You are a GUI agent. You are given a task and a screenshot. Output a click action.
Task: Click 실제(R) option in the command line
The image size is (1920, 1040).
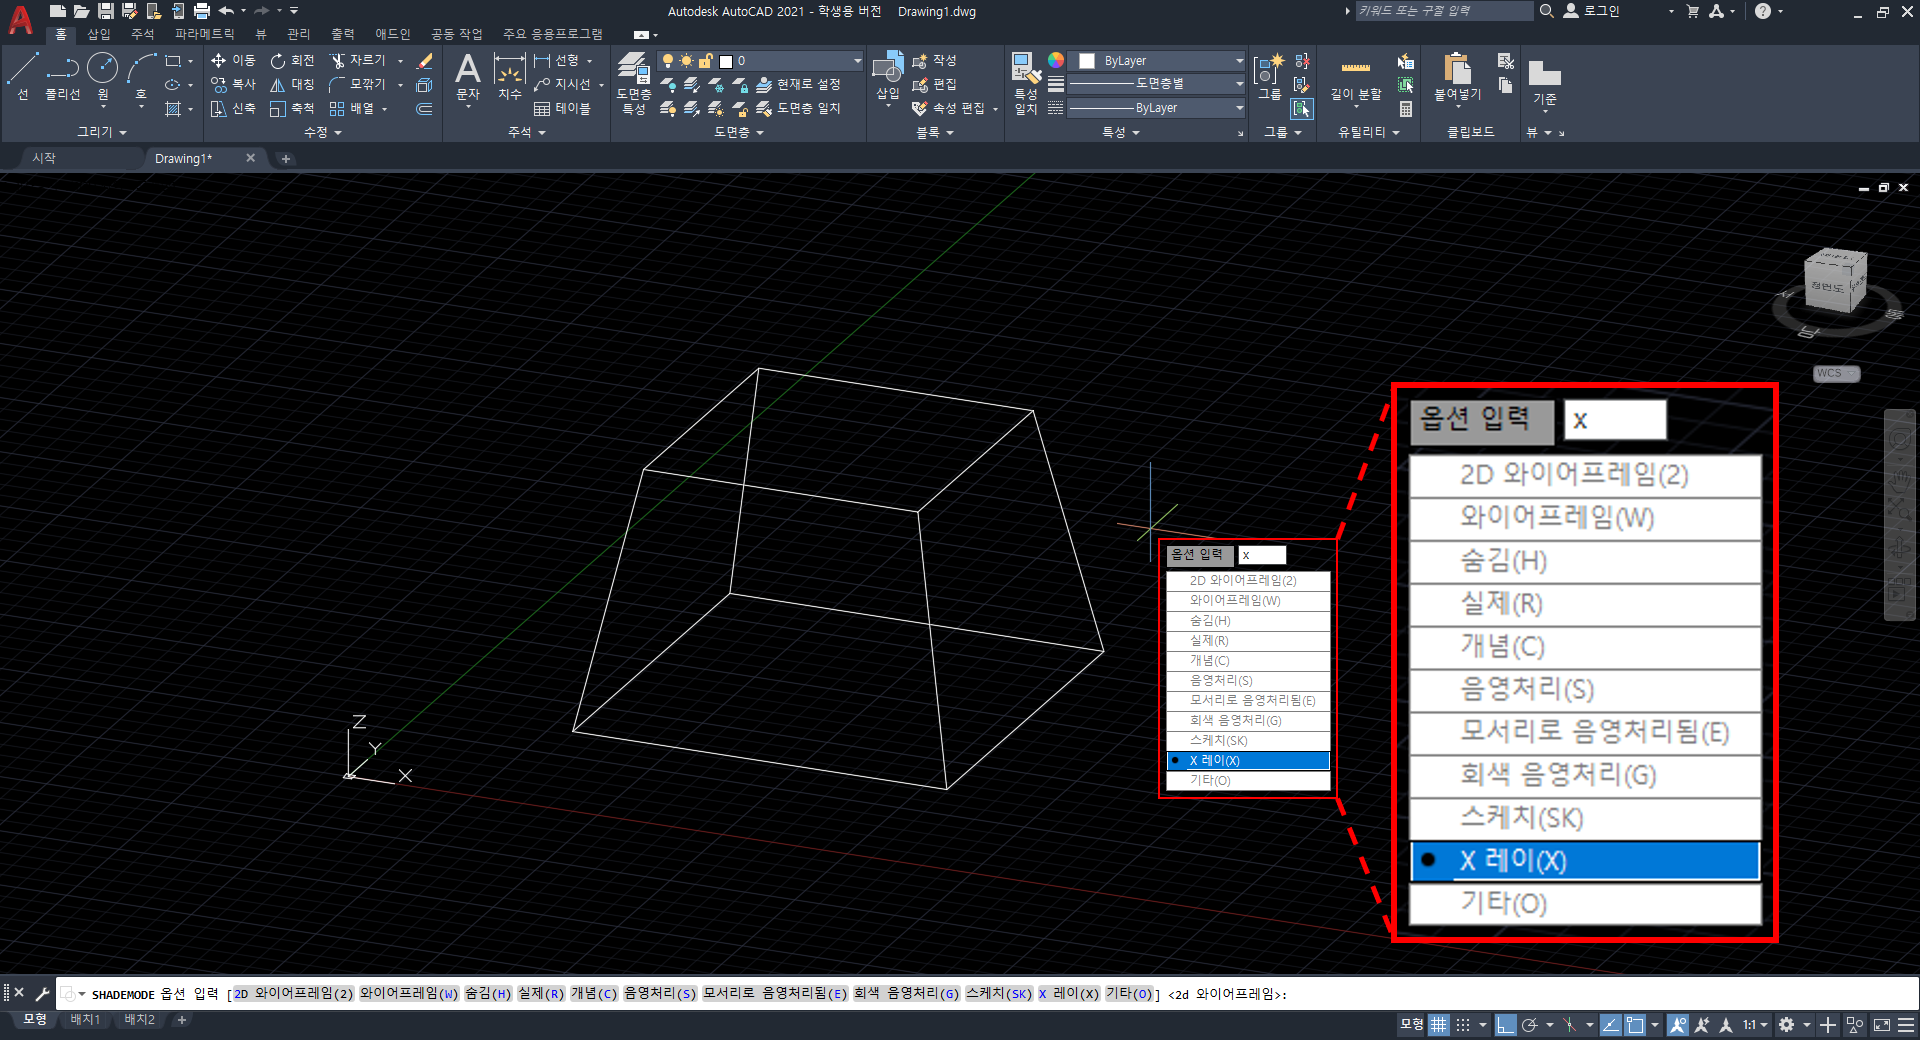[x=541, y=994]
